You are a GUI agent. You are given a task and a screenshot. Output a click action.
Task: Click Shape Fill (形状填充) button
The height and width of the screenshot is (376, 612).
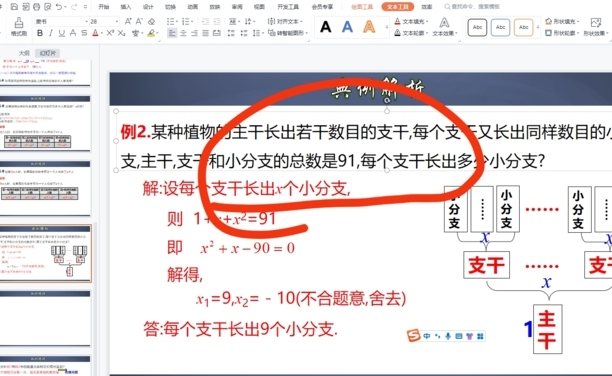[562, 21]
